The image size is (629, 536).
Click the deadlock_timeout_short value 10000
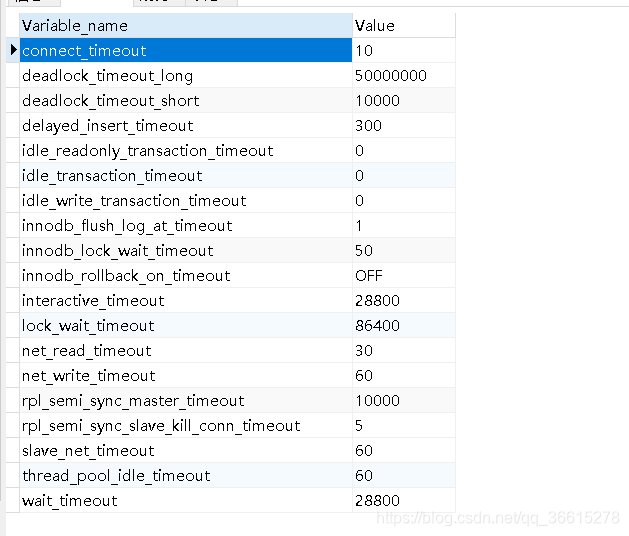click(x=404, y=100)
